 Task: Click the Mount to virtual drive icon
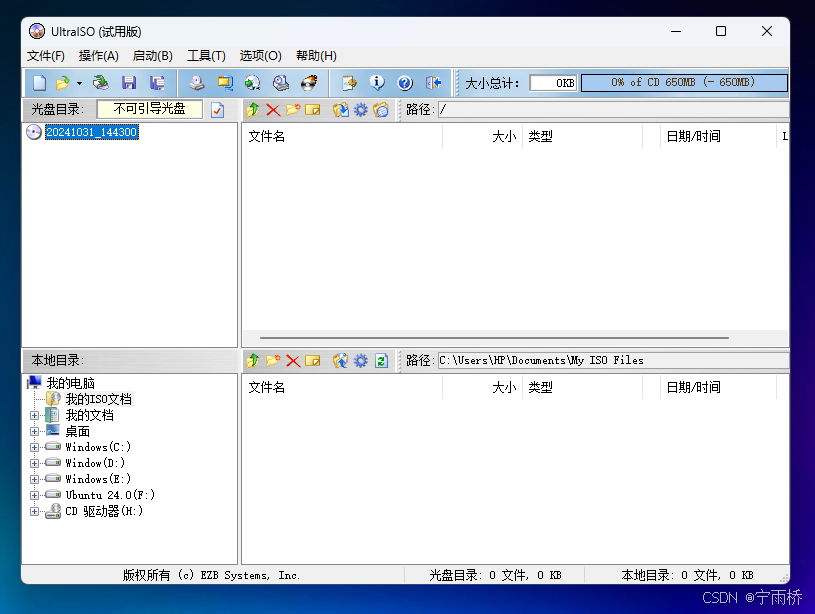(x=253, y=83)
